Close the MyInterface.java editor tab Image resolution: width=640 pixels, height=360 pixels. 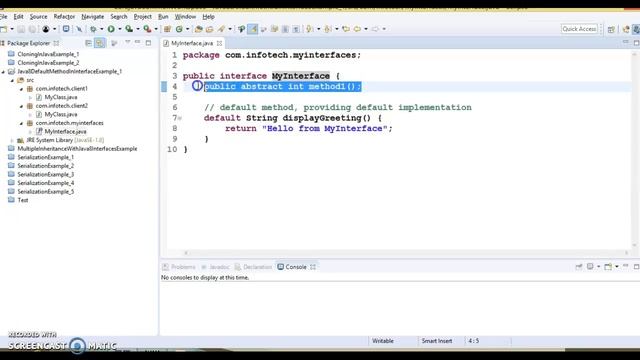click(x=220, y=43)
